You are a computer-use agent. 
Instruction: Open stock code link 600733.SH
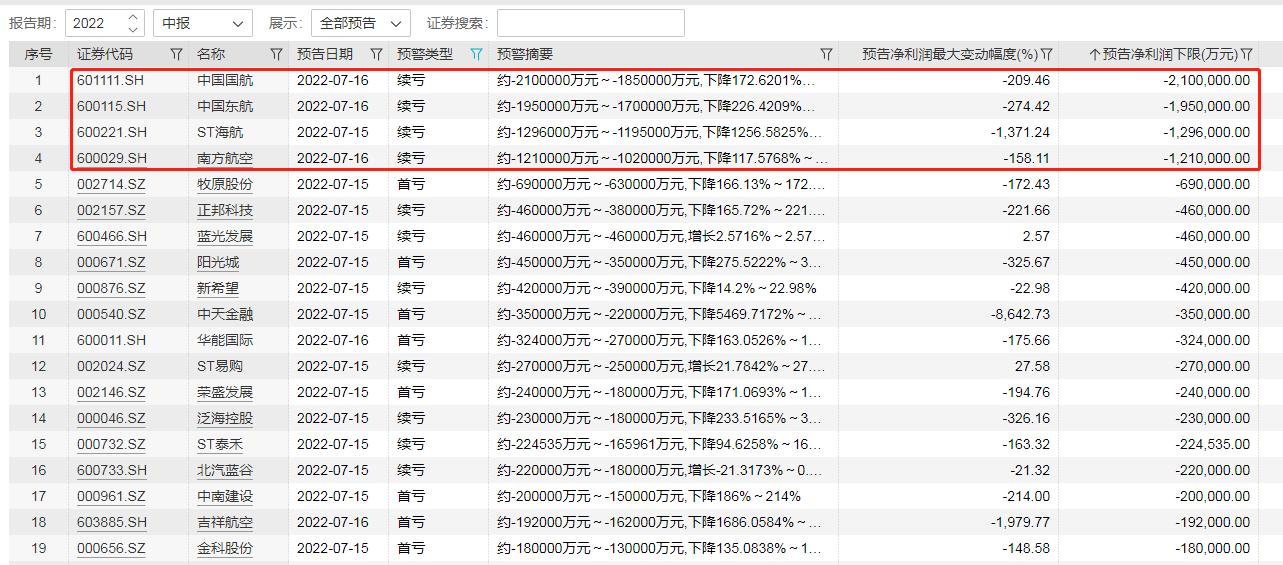pos(111,470)
